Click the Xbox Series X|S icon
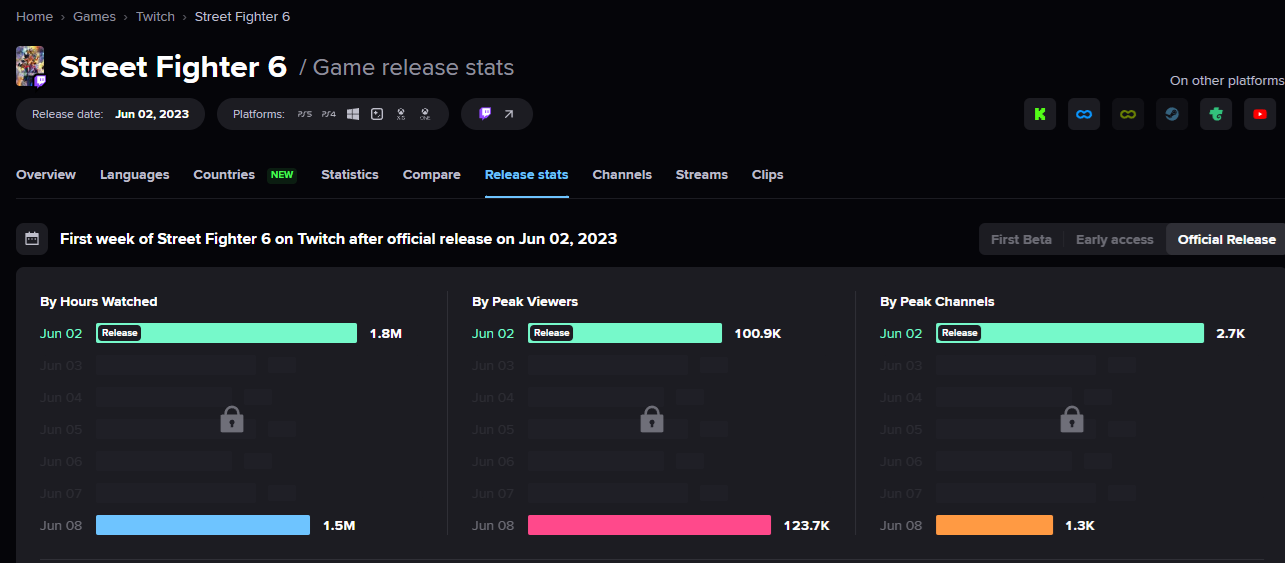The image size is (1285, 563). [401, 114]
